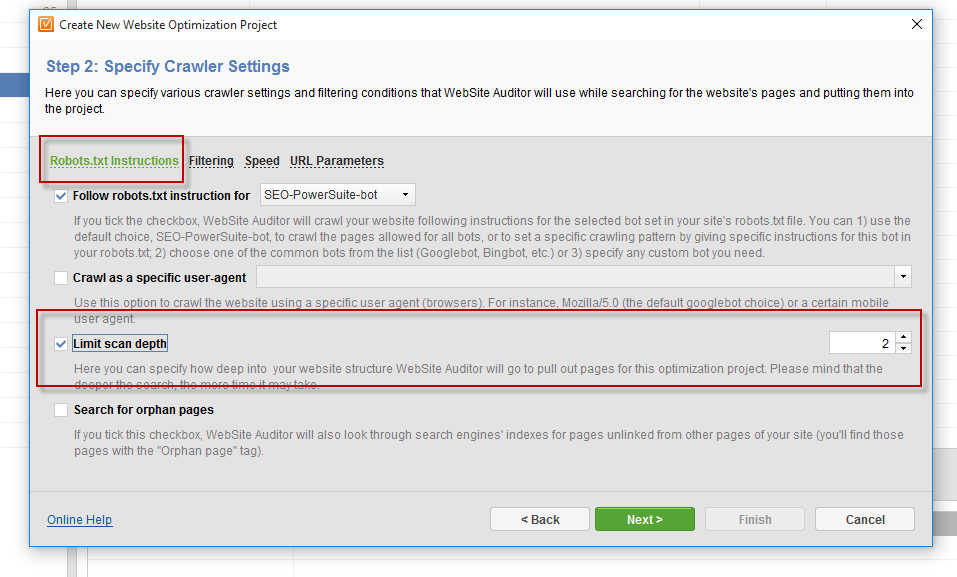Increase scan depth with up arrow
This screenshot has height=577, width=957.
pos(903,337)
